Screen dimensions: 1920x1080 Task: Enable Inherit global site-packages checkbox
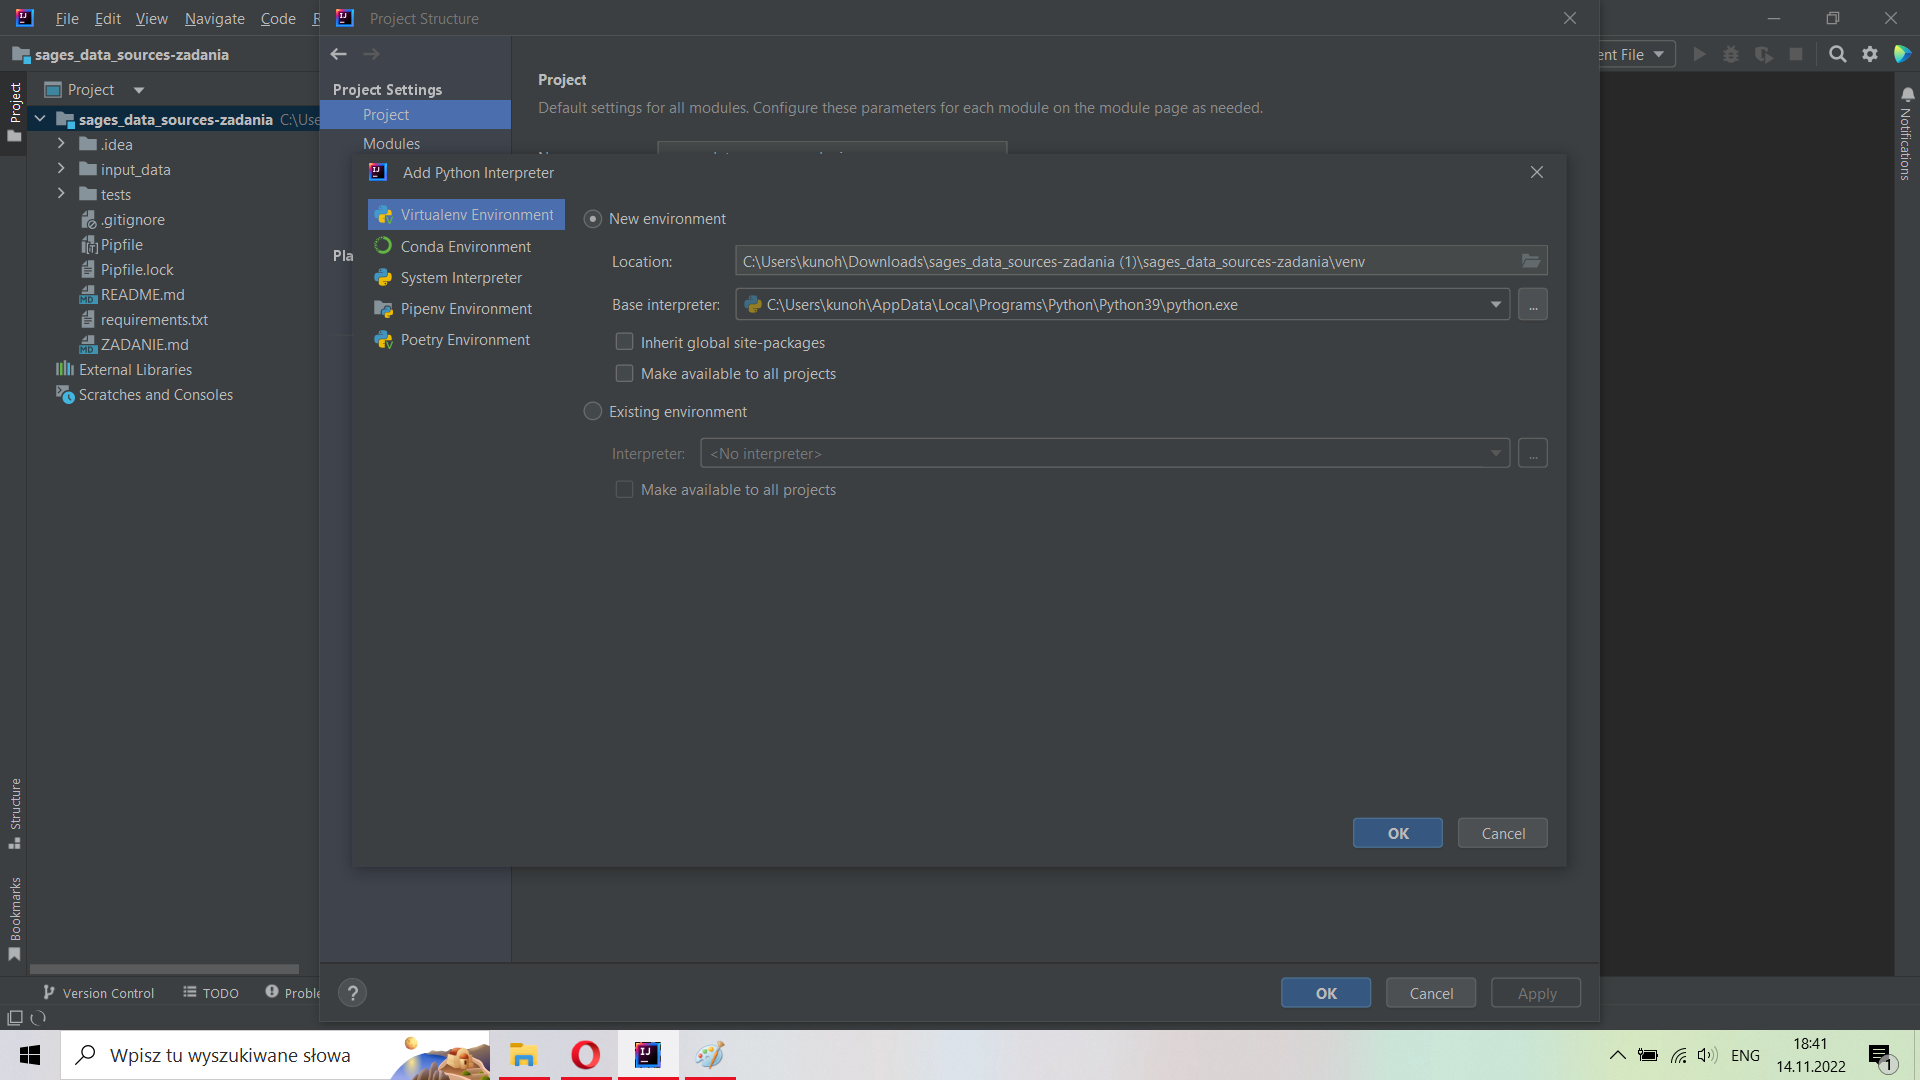pyautogui.click(x=625, y=342)
